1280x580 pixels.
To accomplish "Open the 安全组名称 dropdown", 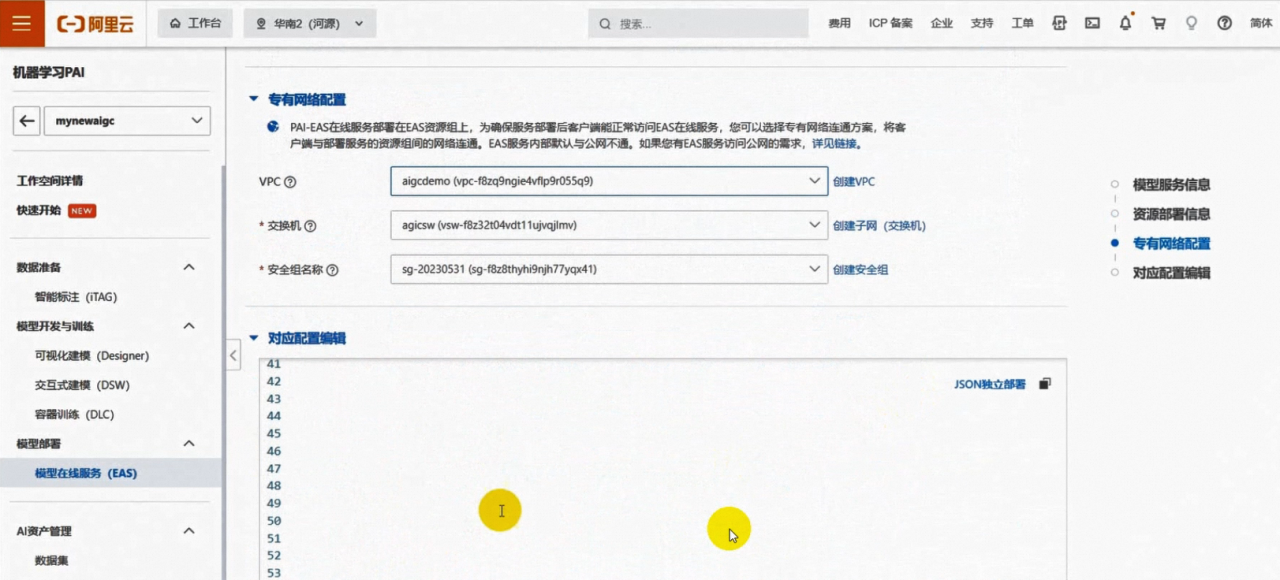I will point(812,268).
